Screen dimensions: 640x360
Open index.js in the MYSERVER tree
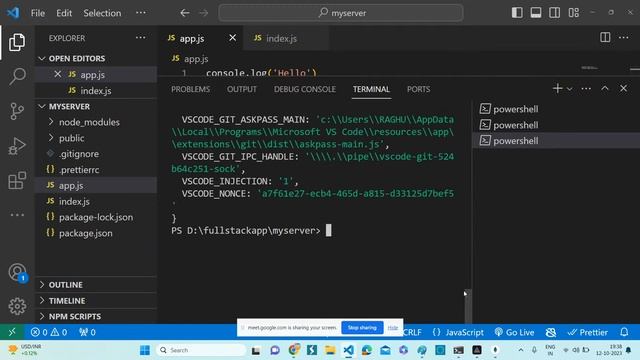click(x=96, y=201)
